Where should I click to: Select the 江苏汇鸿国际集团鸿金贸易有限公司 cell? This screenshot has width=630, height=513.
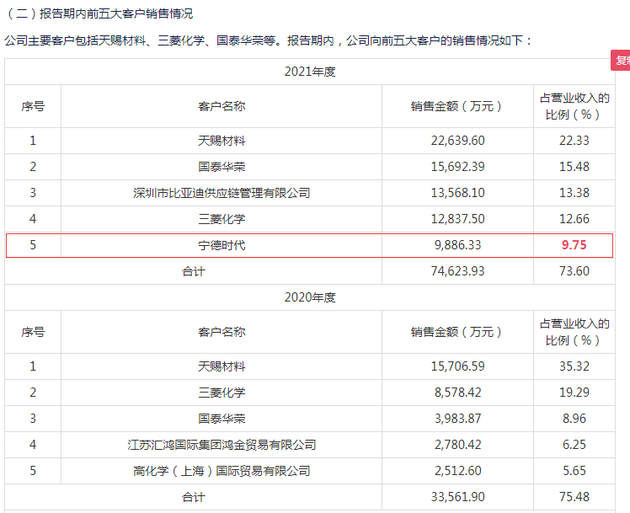pos(221,445)
